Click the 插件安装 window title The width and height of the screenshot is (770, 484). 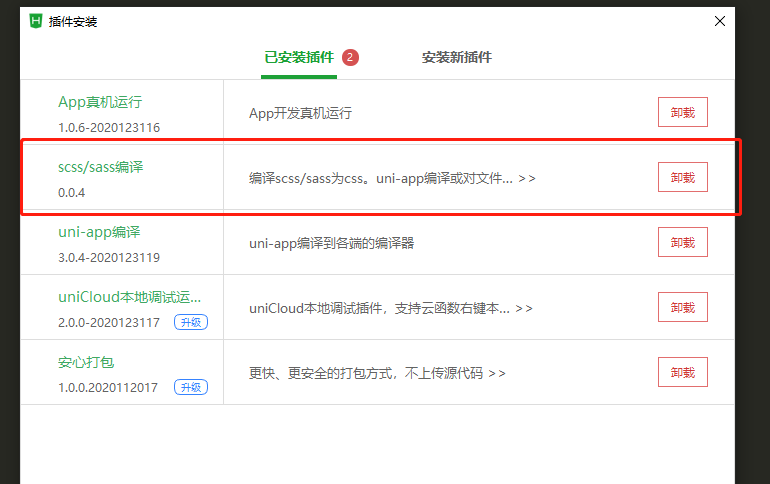73,22
